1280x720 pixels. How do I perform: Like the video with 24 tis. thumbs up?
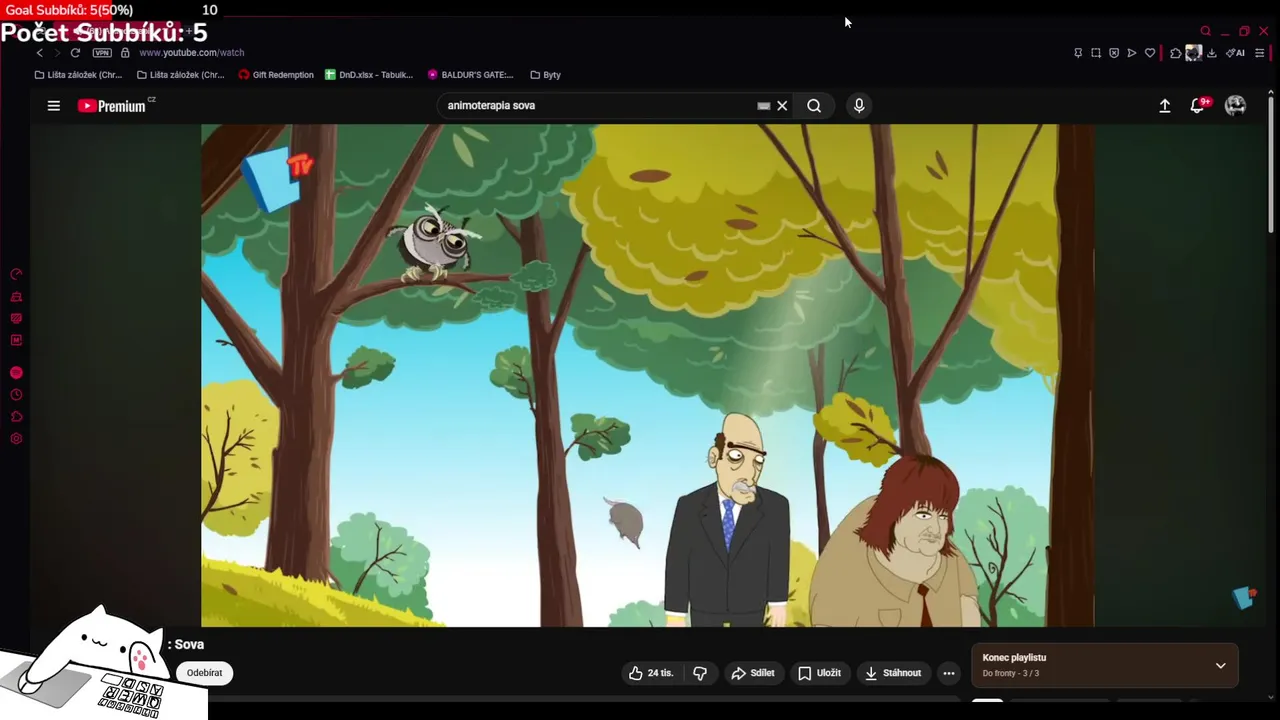click(651, 673)
